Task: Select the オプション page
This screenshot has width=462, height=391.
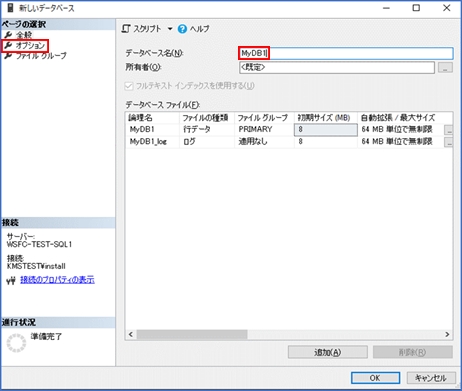Action: coord(30,45)
